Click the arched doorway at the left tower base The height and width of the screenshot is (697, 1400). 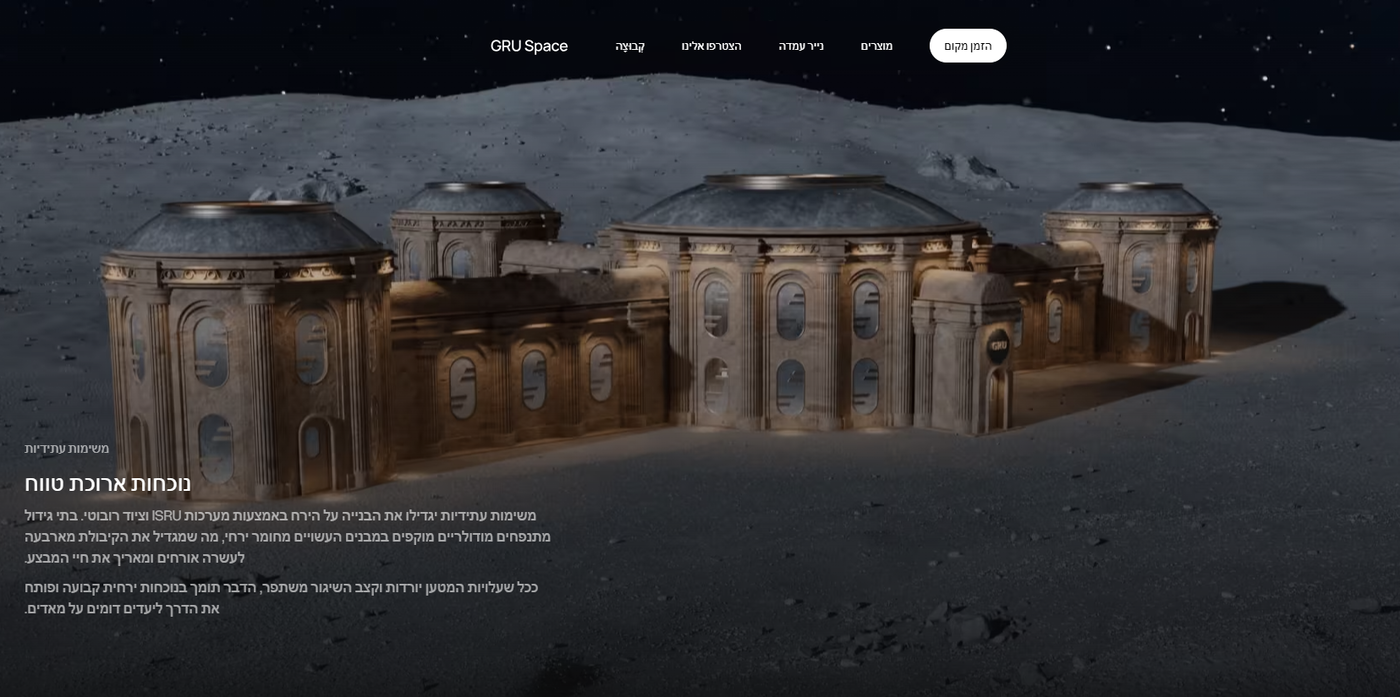pos(316,455)
